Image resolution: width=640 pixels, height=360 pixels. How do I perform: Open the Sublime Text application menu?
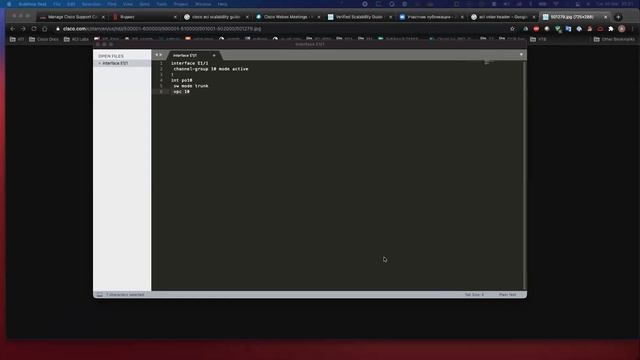(32, 4)
